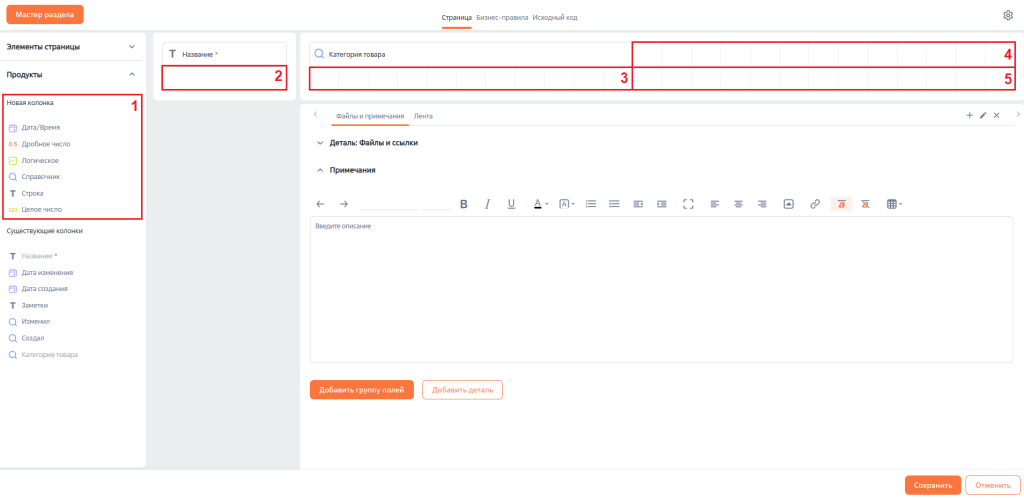Insert a link using the chain icon

815,204
